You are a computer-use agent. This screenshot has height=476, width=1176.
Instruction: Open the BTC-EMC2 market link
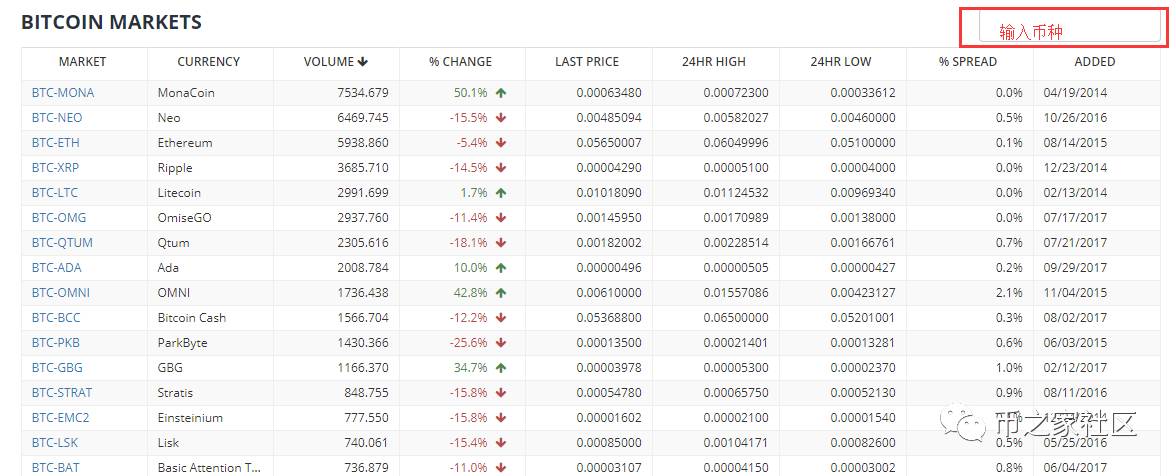[61, 418]
